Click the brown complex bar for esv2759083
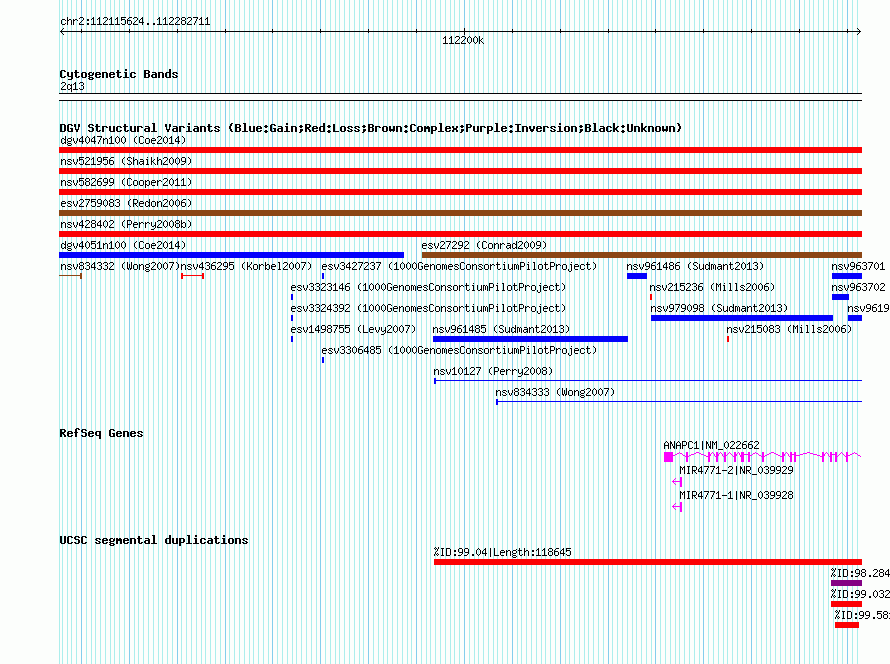The image size is (890, 664). [x=460, y=213]
